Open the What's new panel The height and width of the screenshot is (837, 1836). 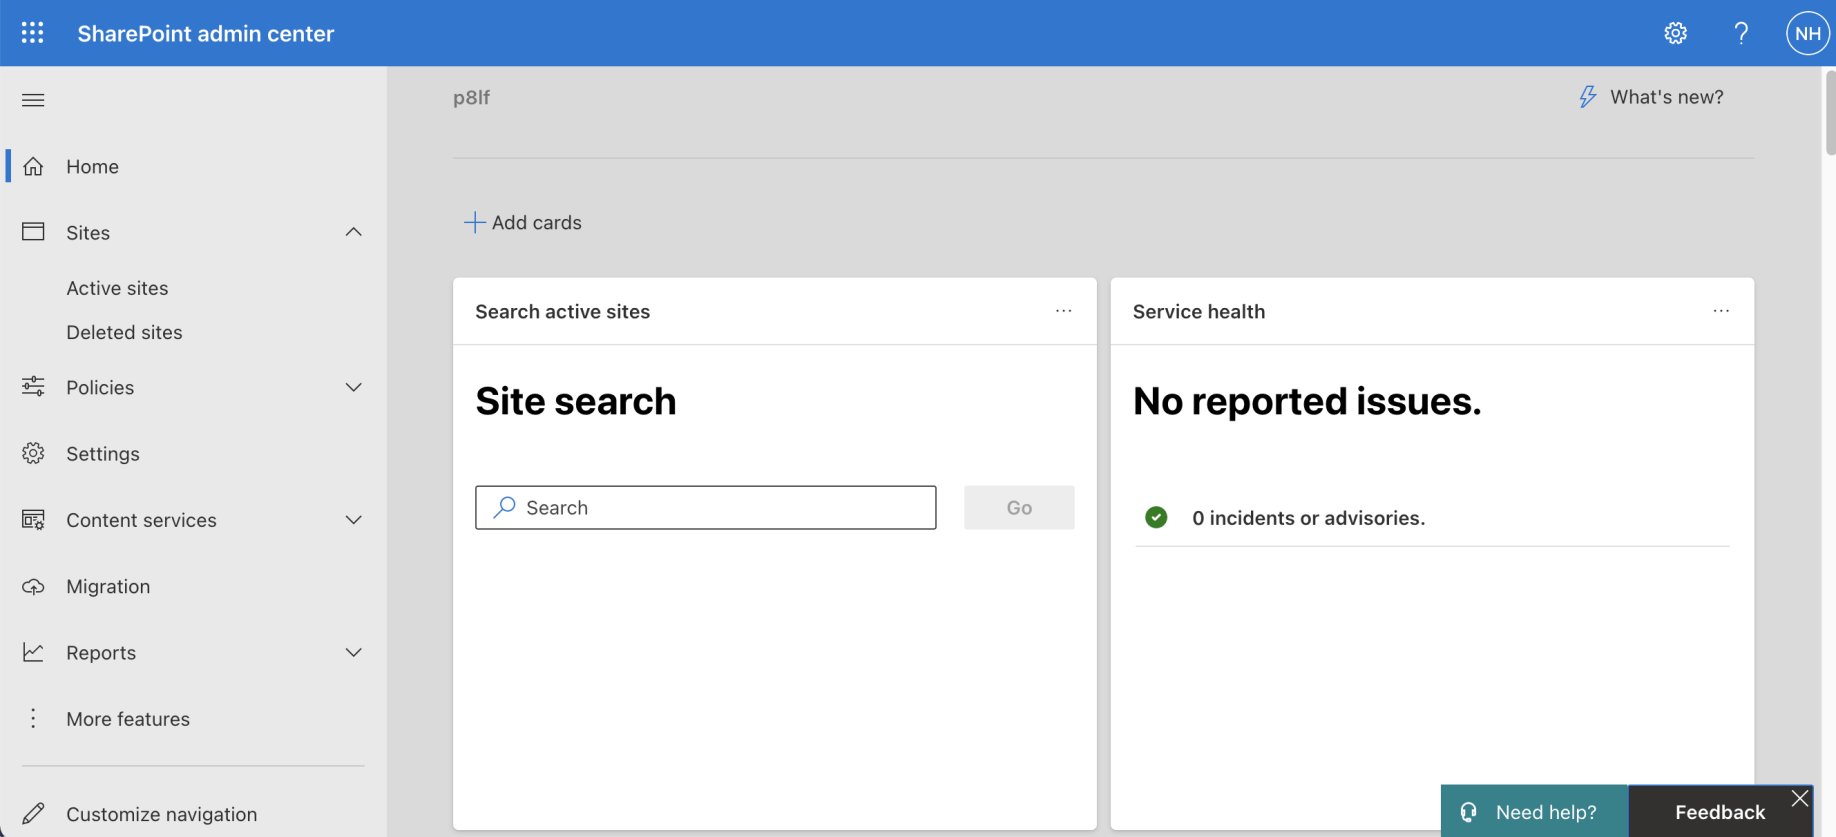[x=1651, y=97]
